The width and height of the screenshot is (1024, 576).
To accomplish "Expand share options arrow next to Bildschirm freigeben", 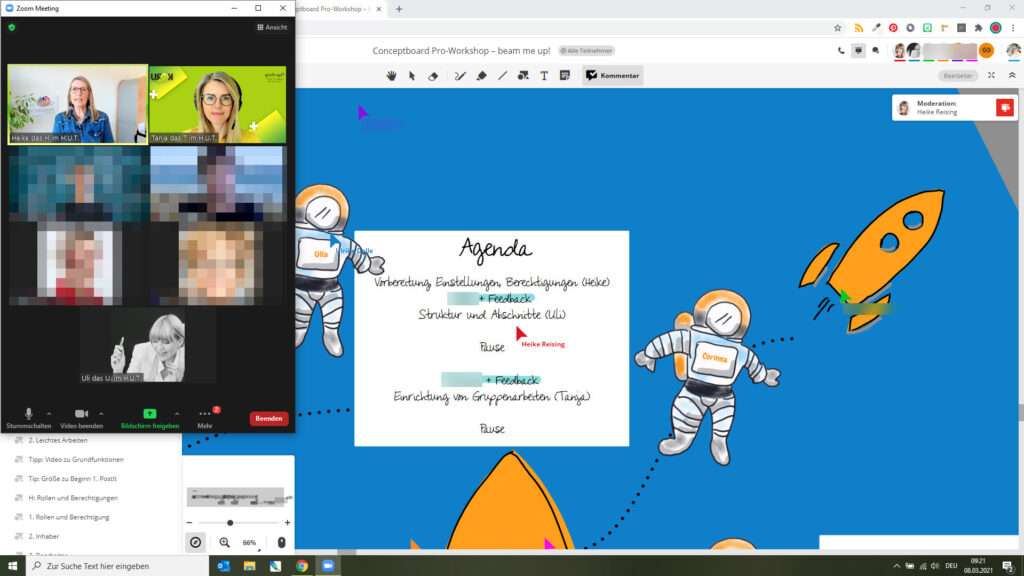I will pos(177,413).
